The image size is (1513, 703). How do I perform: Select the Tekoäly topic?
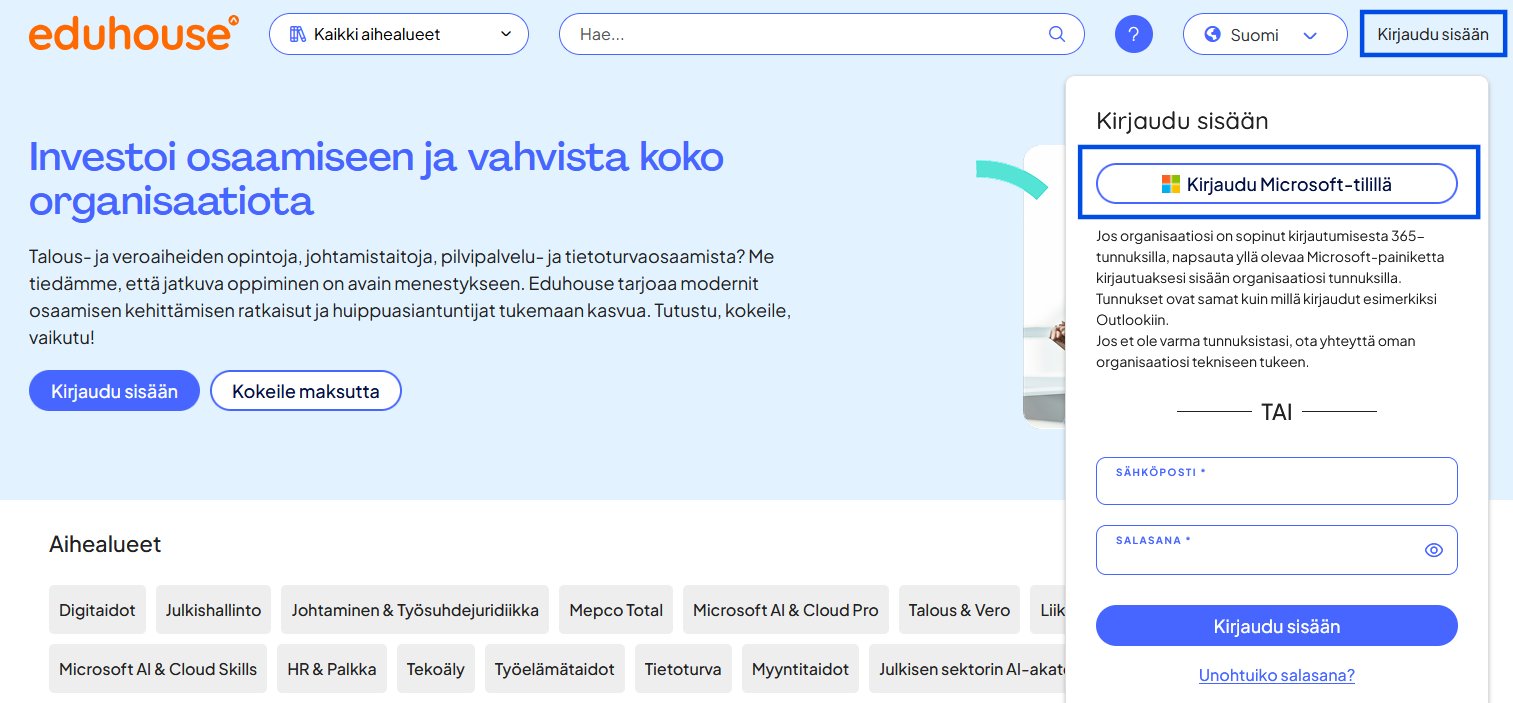436,669
